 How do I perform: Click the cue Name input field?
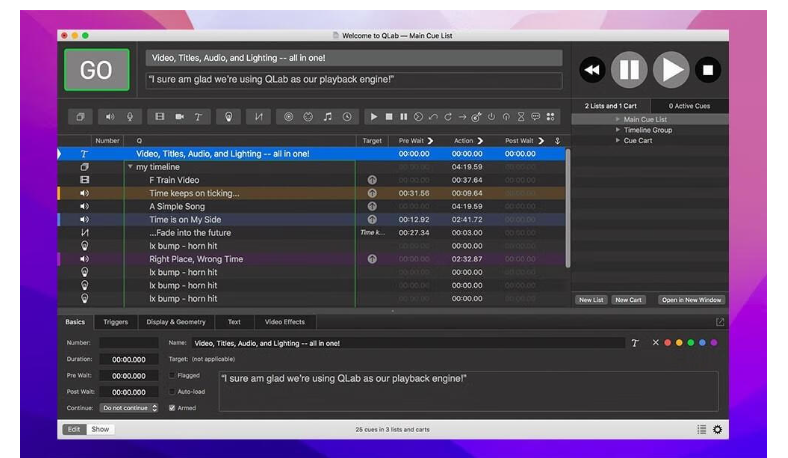pyautogui.click(x=408, y=343)
